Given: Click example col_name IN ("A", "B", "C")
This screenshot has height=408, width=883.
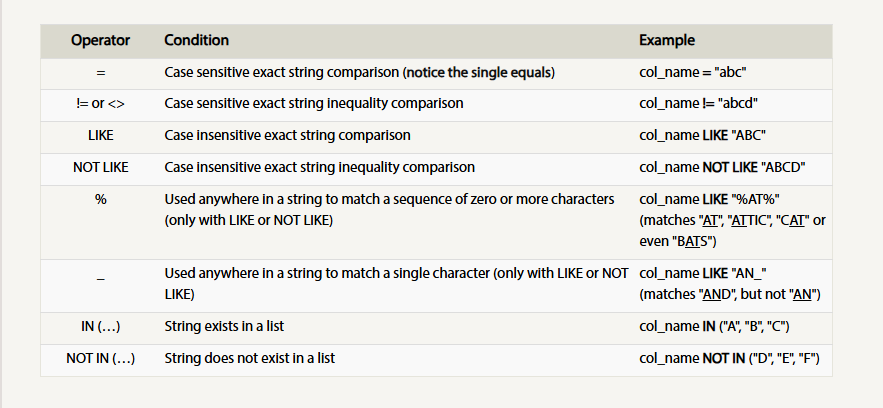Looking at the screenshot, I should pos(714,326).
